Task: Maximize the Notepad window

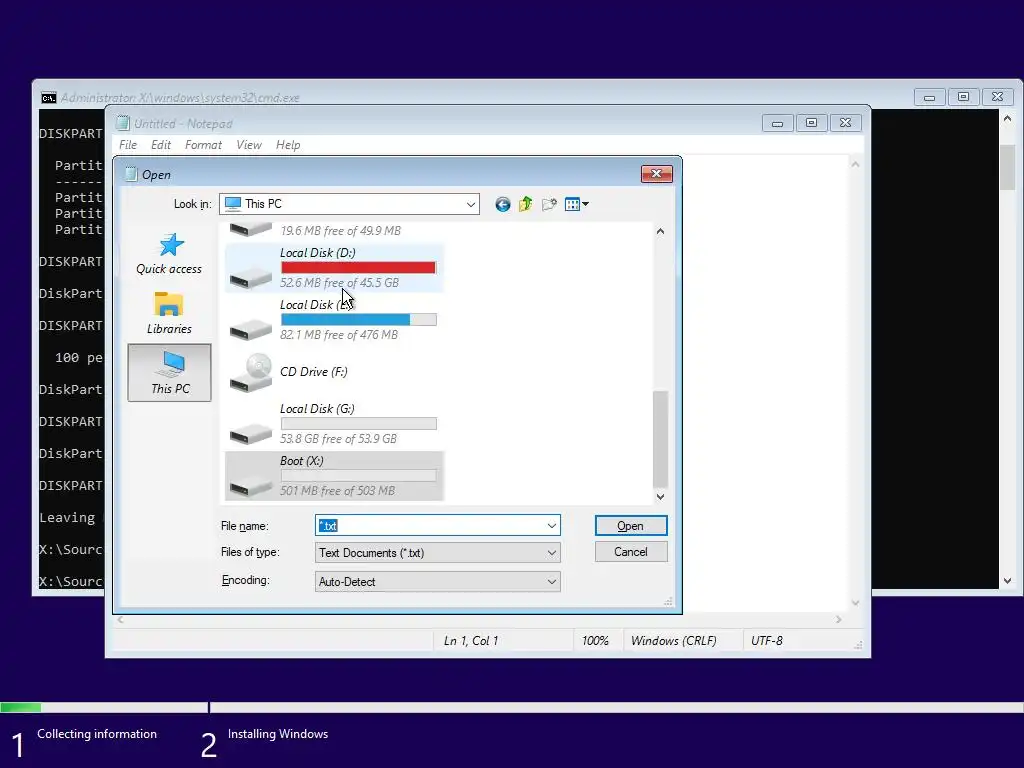Action: click(x=811, y=123)
